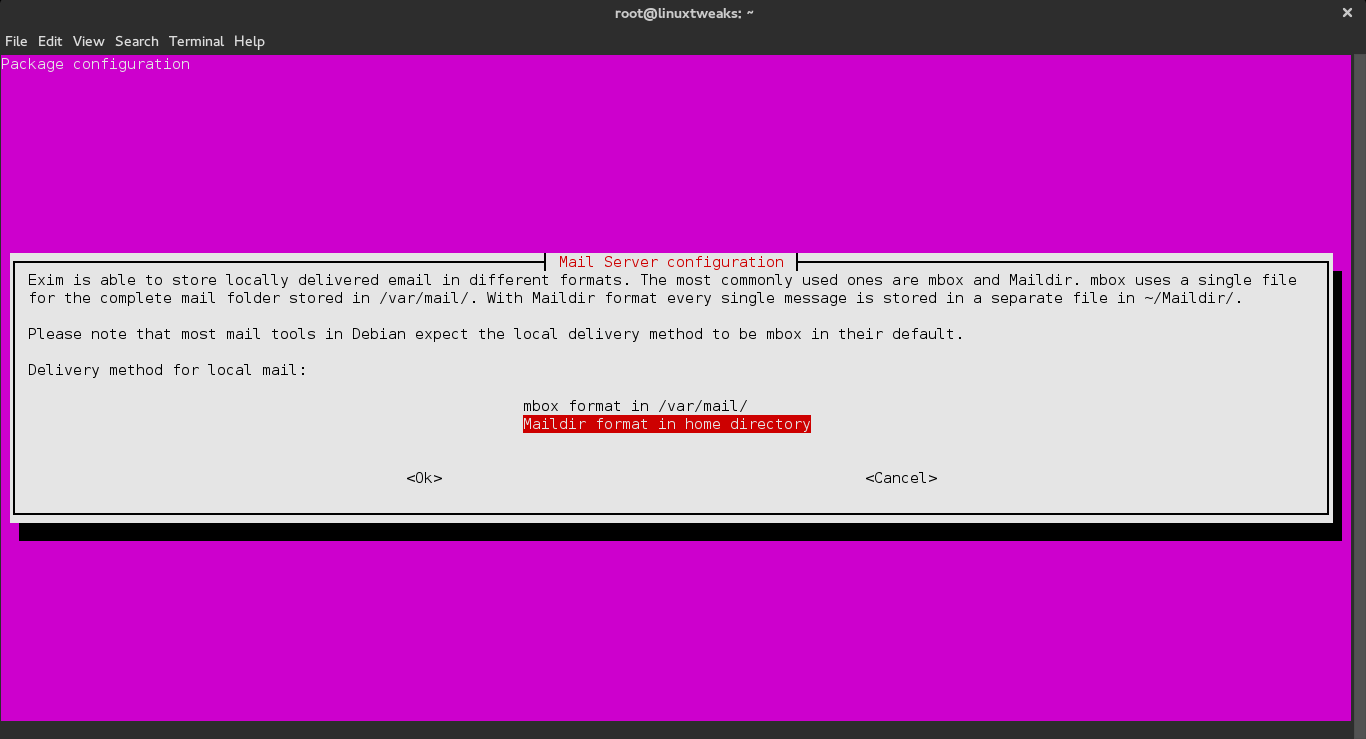Open the Help menu
This screenshot has height=739, width=1366.
pos(249,41)
